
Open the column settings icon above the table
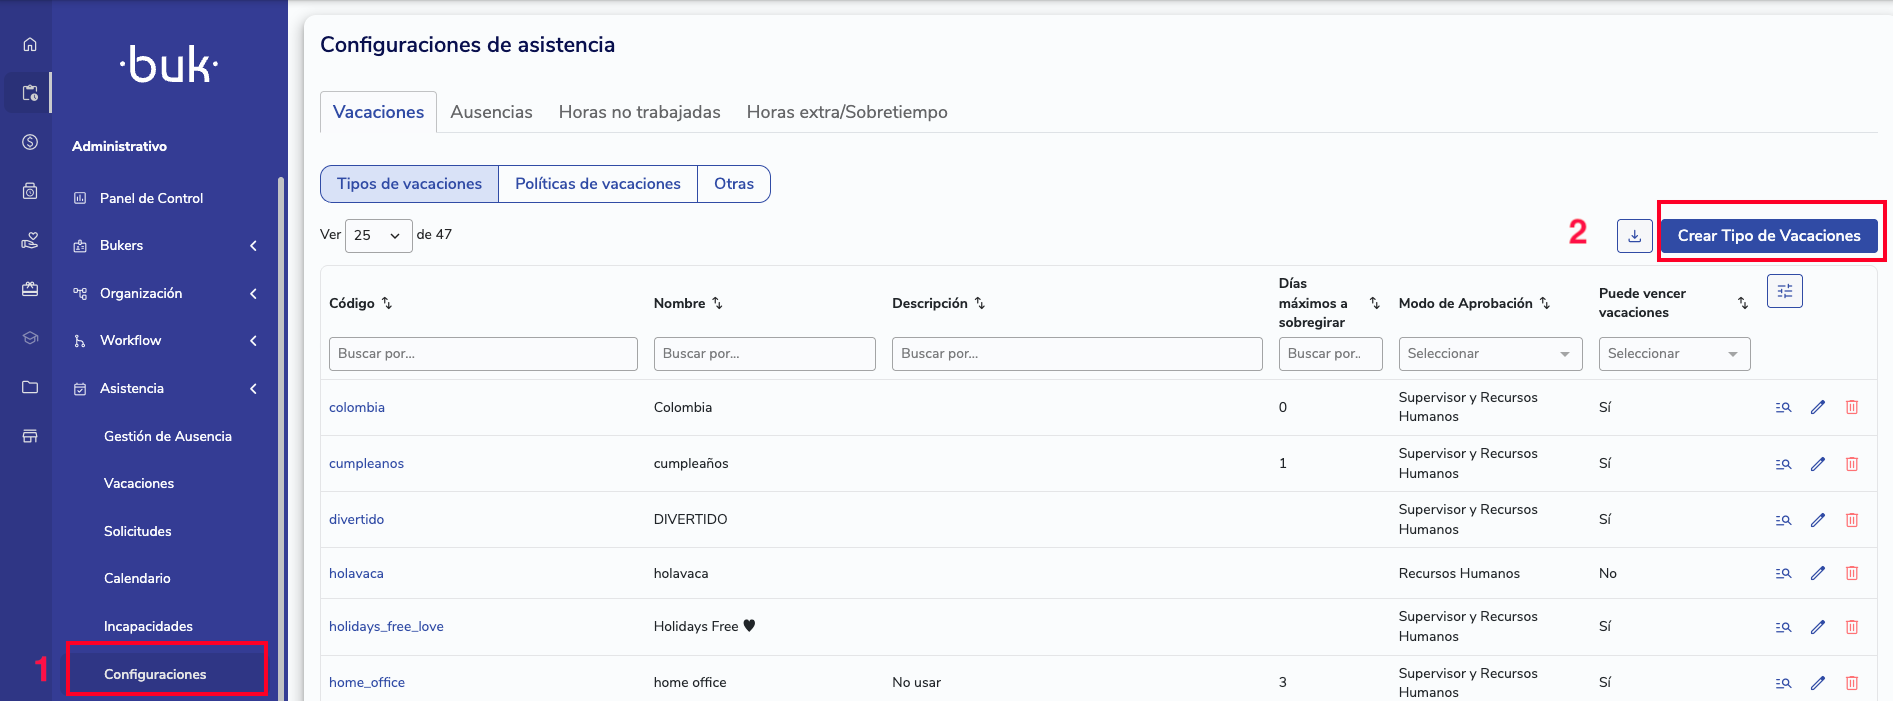(x=1784, y=291)
